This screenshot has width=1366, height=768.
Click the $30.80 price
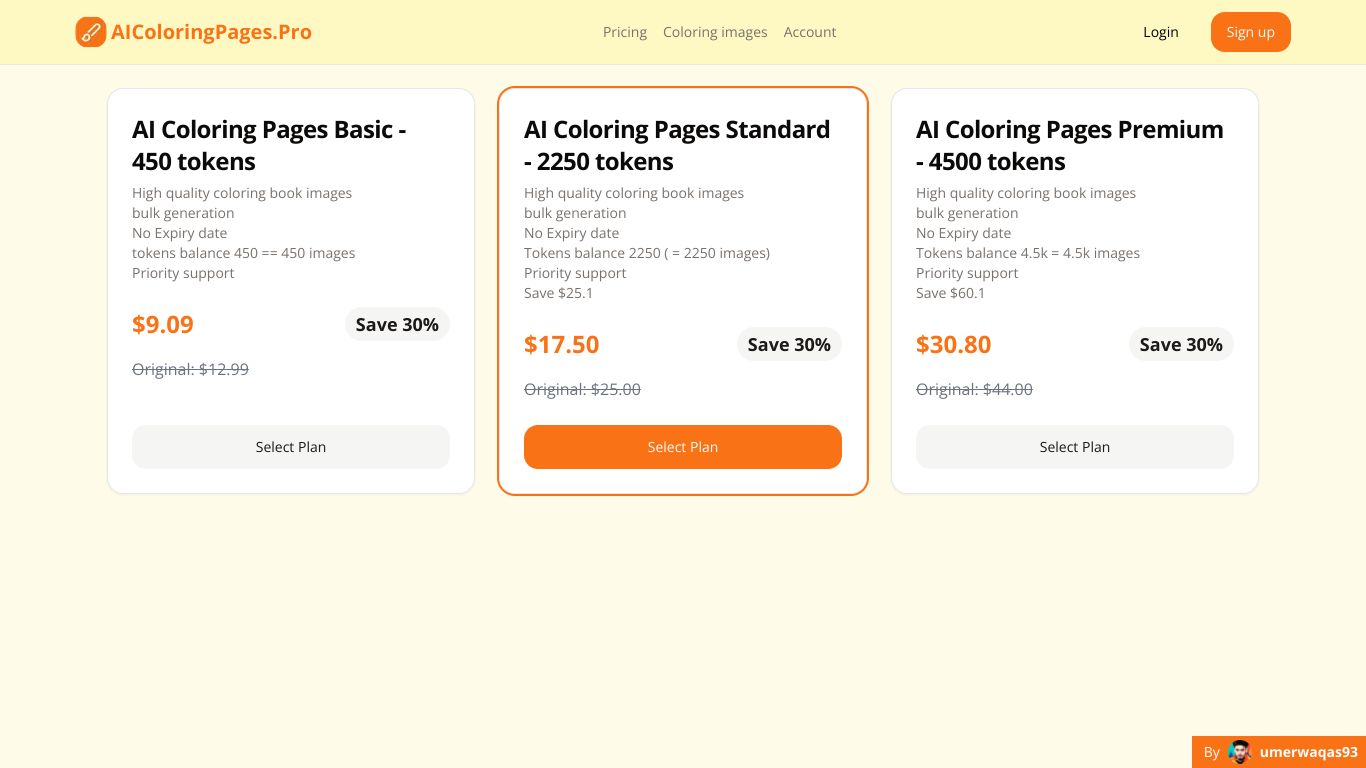[x=954, y=345]
